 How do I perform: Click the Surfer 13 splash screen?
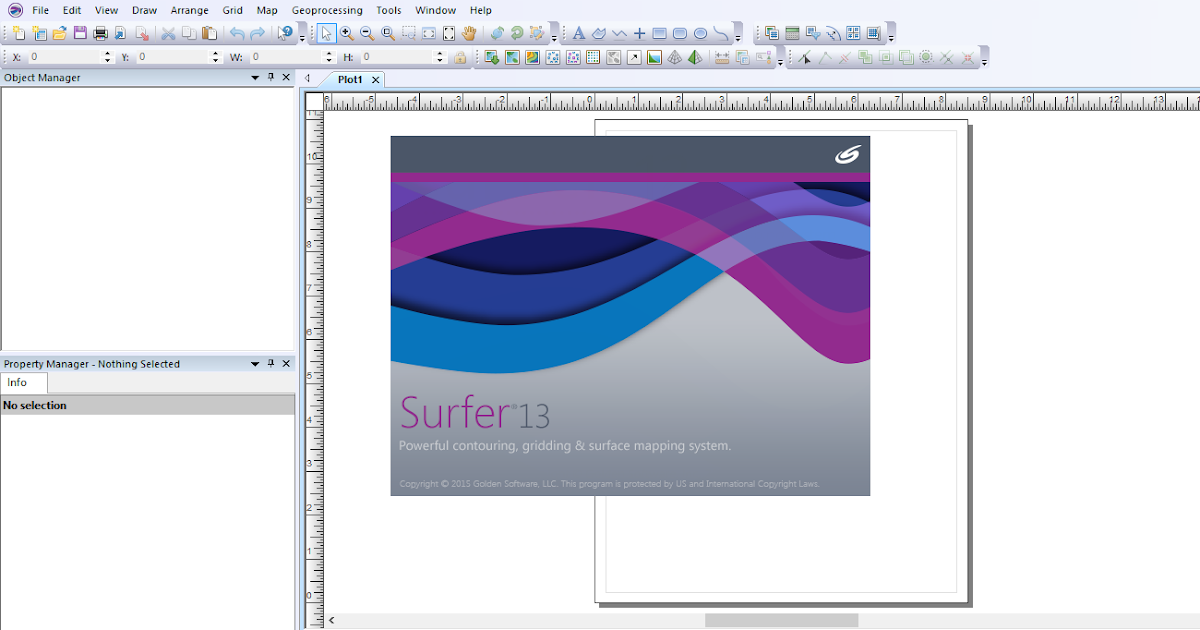[x=630, y=315]
